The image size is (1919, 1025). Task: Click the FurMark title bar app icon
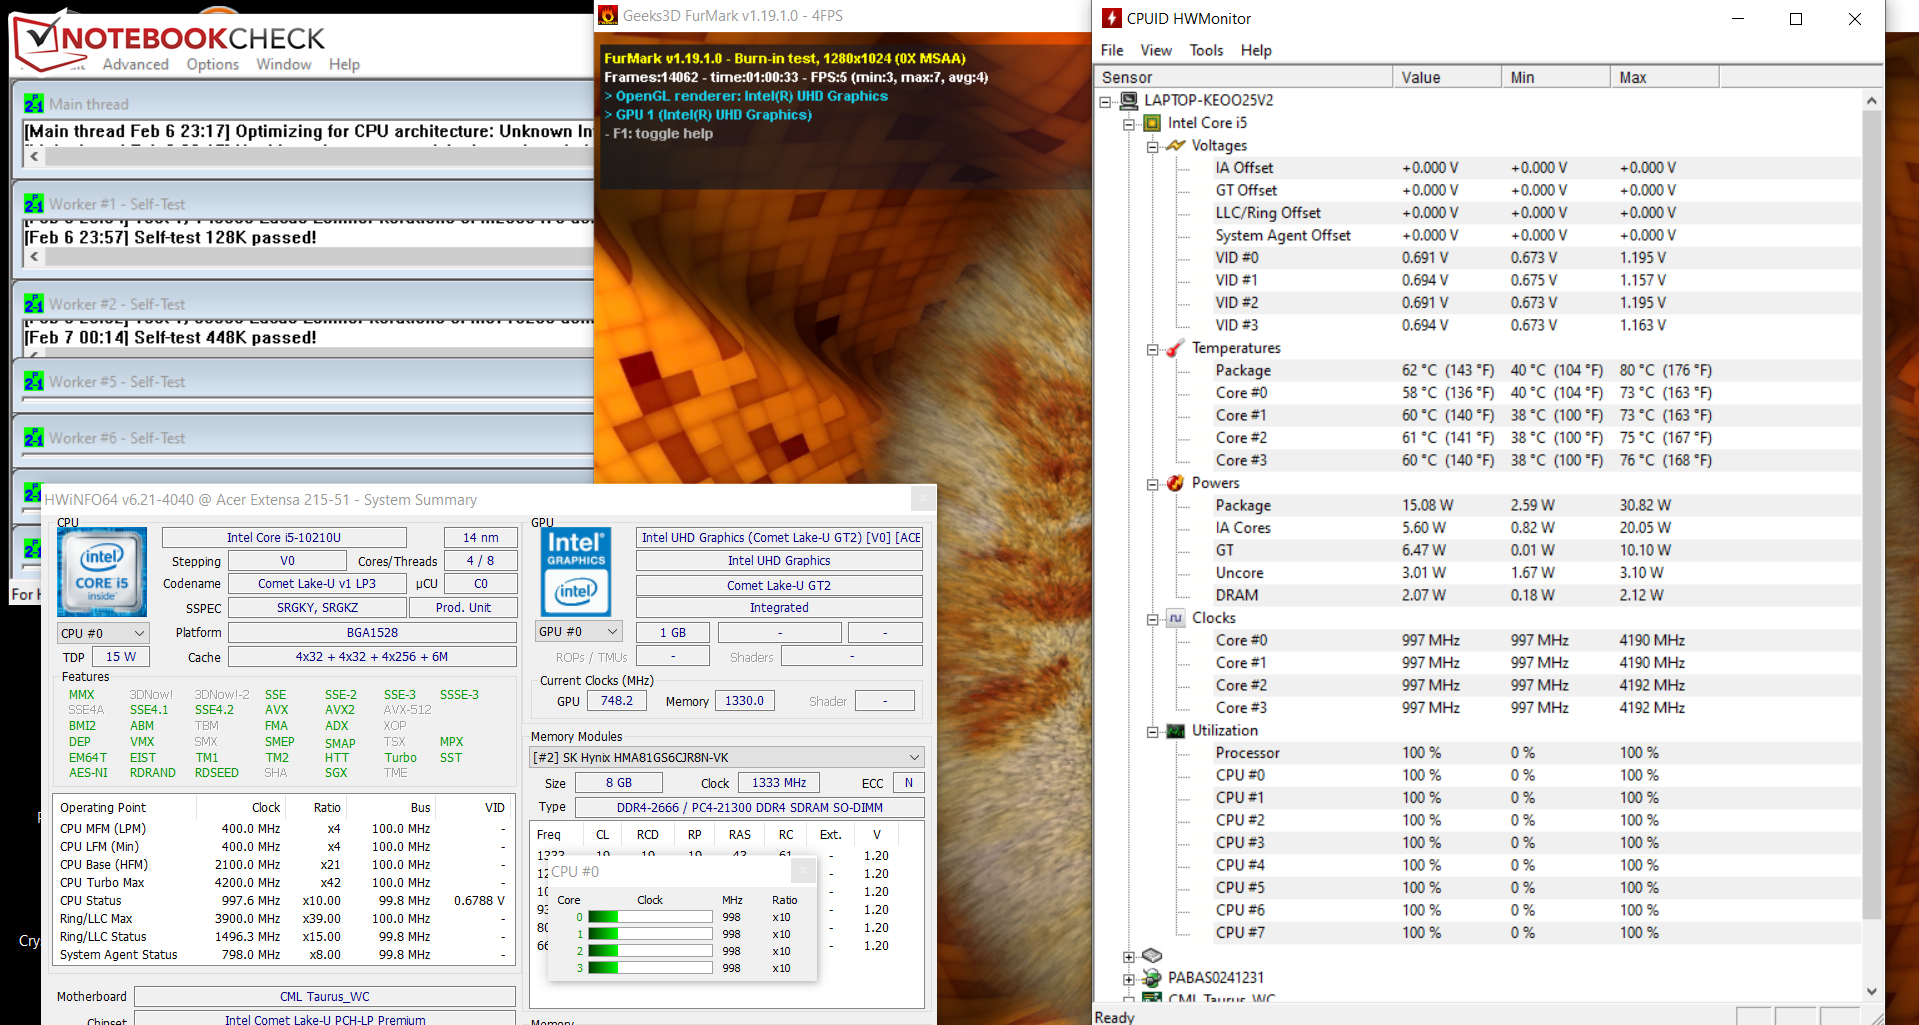[608, 16]
